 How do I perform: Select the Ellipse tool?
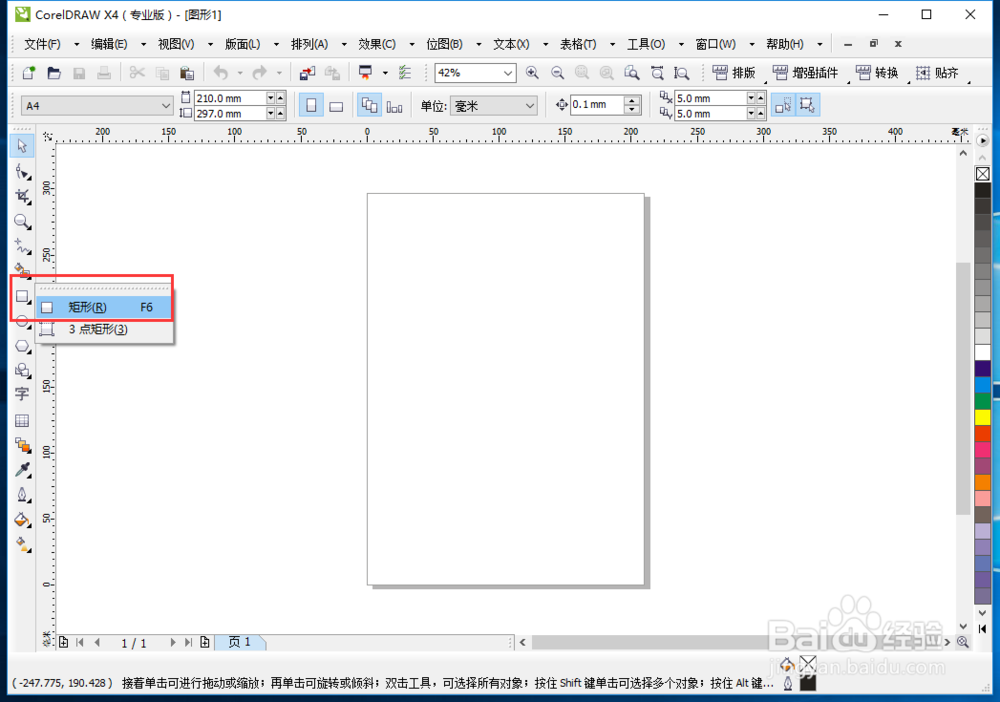tap(22, 320)
